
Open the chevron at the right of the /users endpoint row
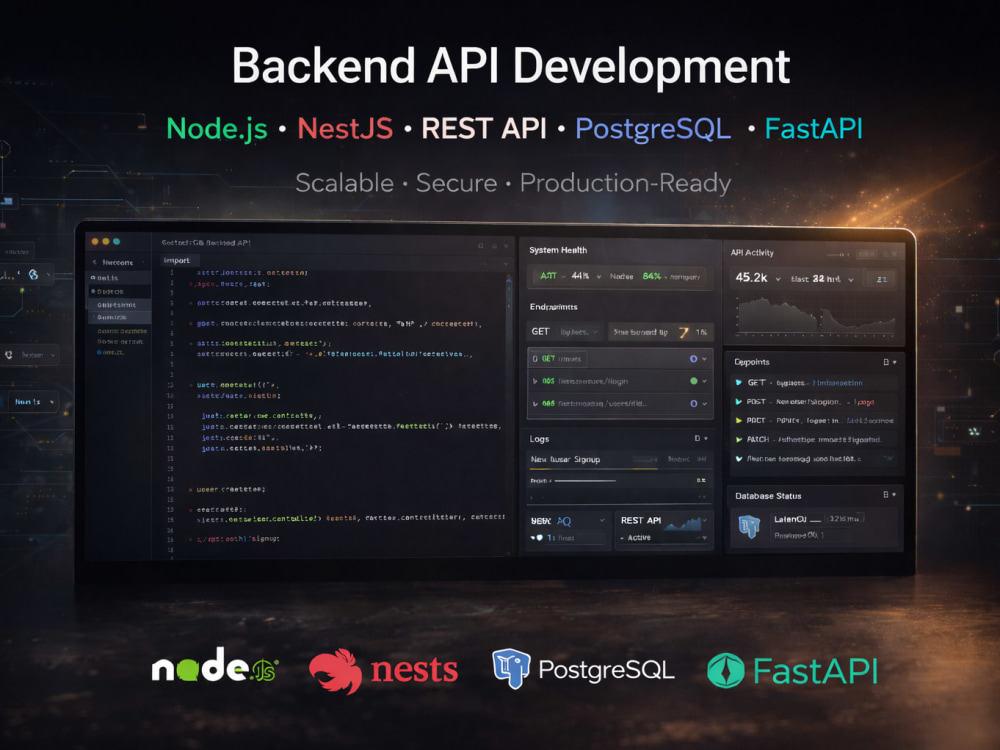(x=704, y=404)
